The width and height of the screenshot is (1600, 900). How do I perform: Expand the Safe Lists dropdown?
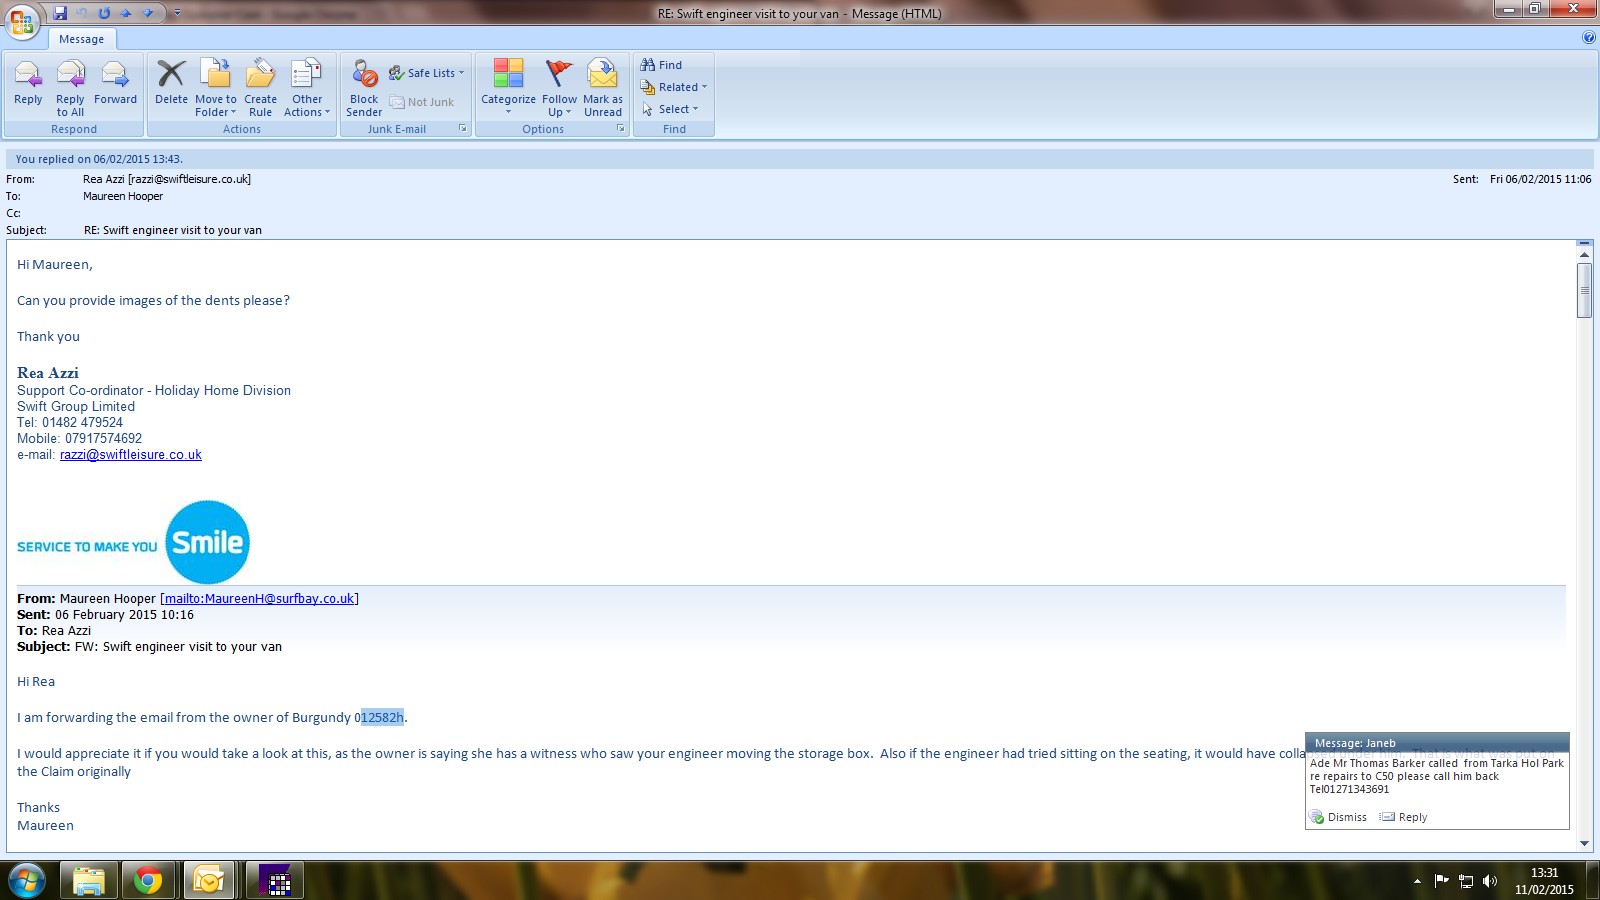(x=428, y=73)
